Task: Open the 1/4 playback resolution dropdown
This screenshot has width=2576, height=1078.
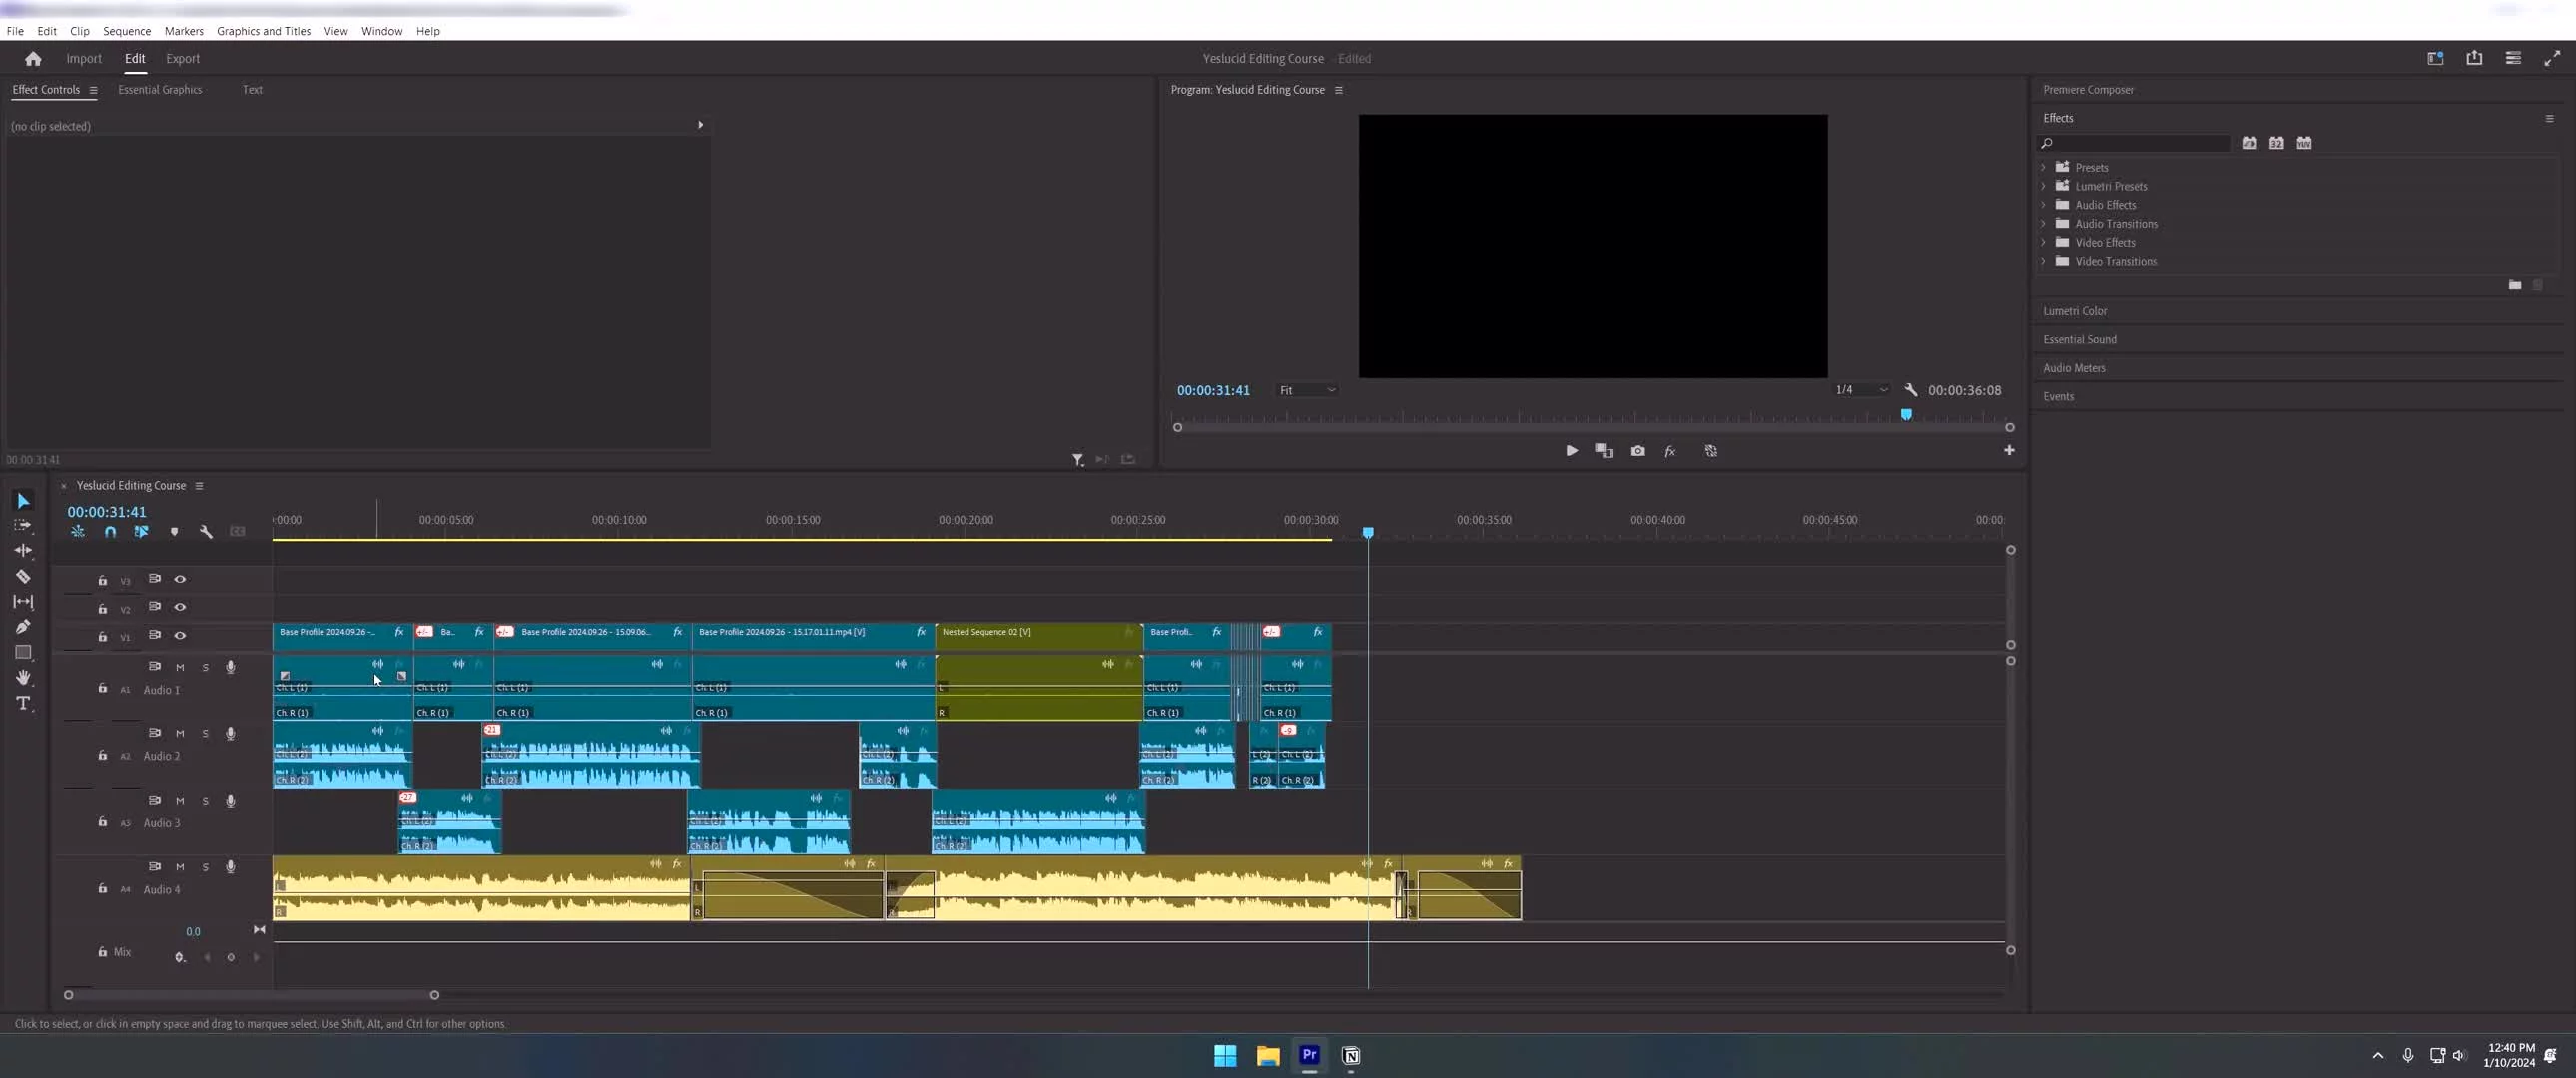Action: click(1861, 390)
